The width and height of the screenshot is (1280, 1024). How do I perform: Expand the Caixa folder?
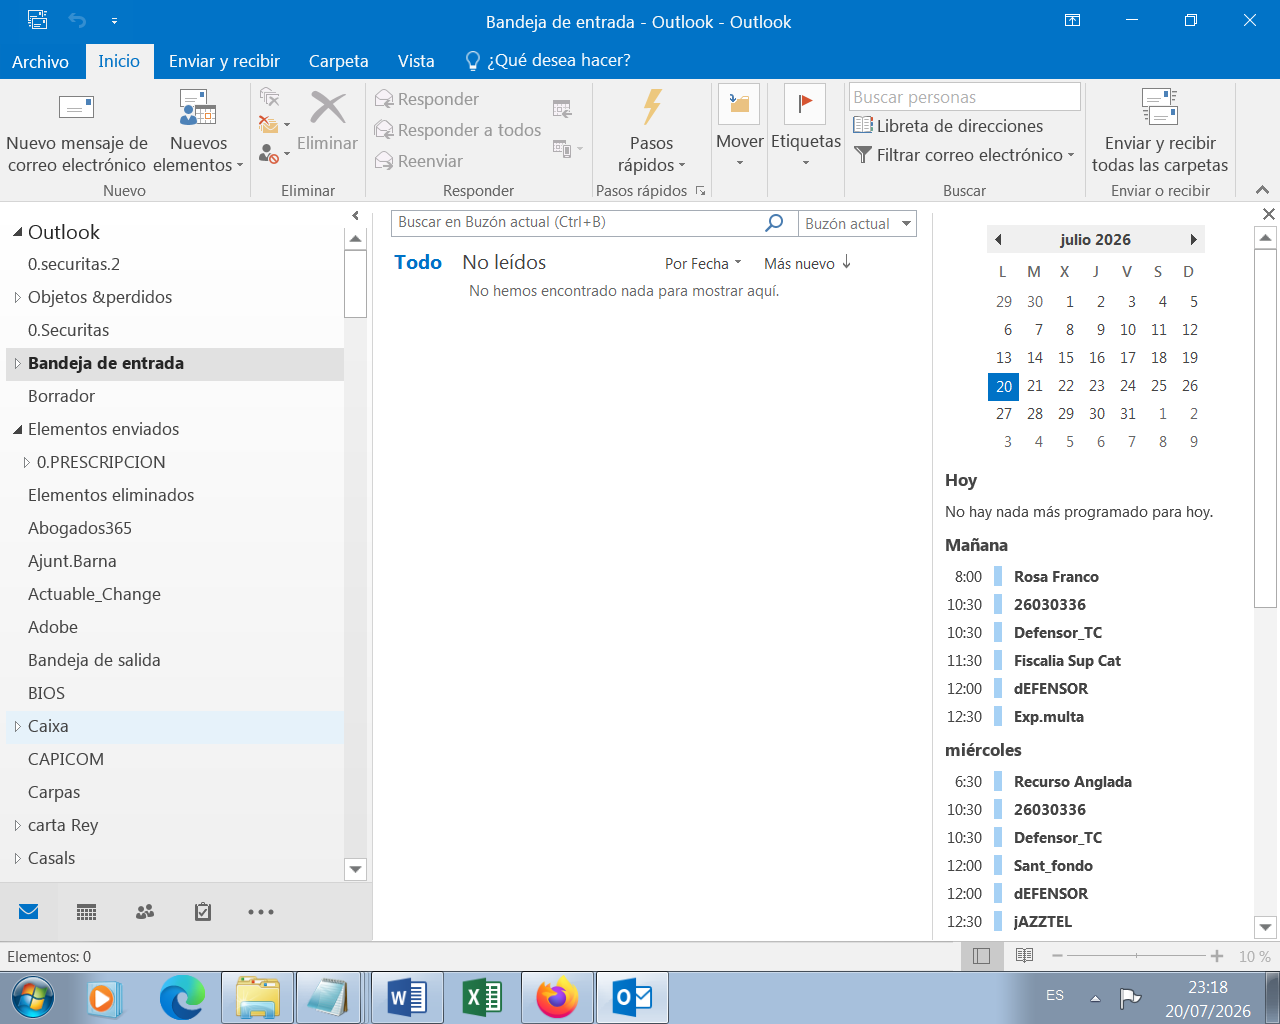[x=17, y=727]
